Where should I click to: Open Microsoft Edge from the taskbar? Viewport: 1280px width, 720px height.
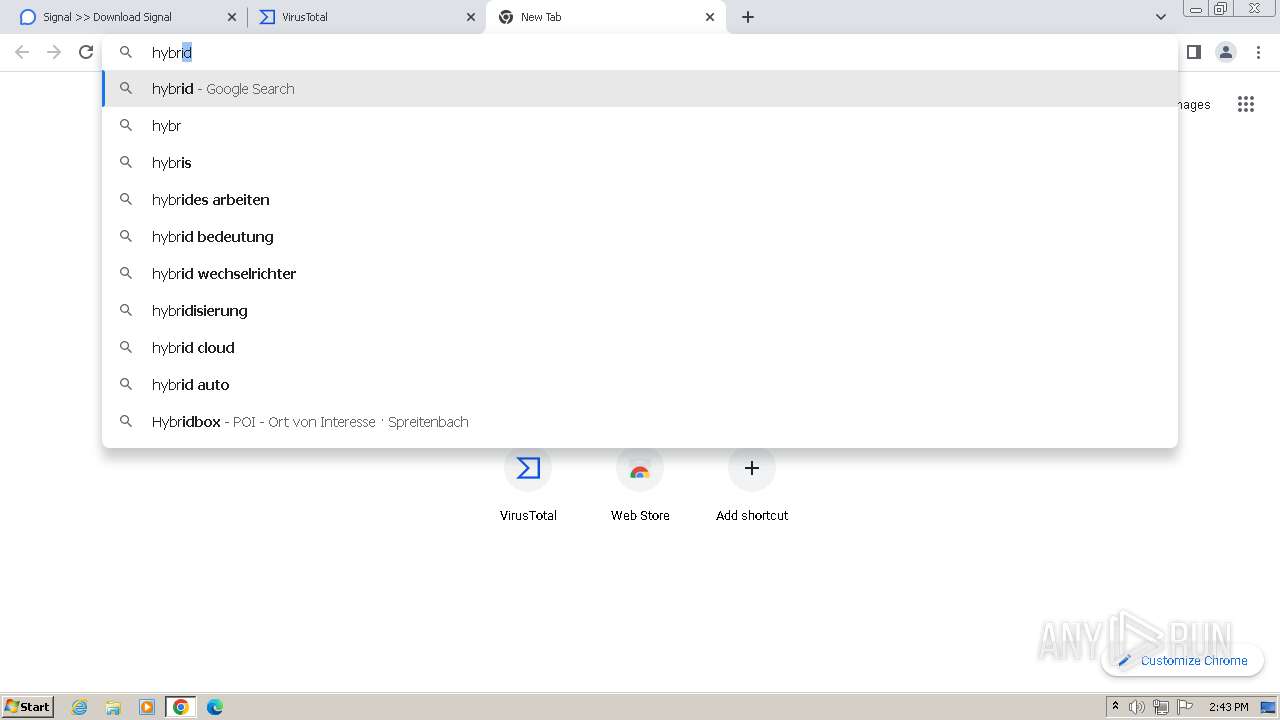pyautogui.click(x=215, y=707)
